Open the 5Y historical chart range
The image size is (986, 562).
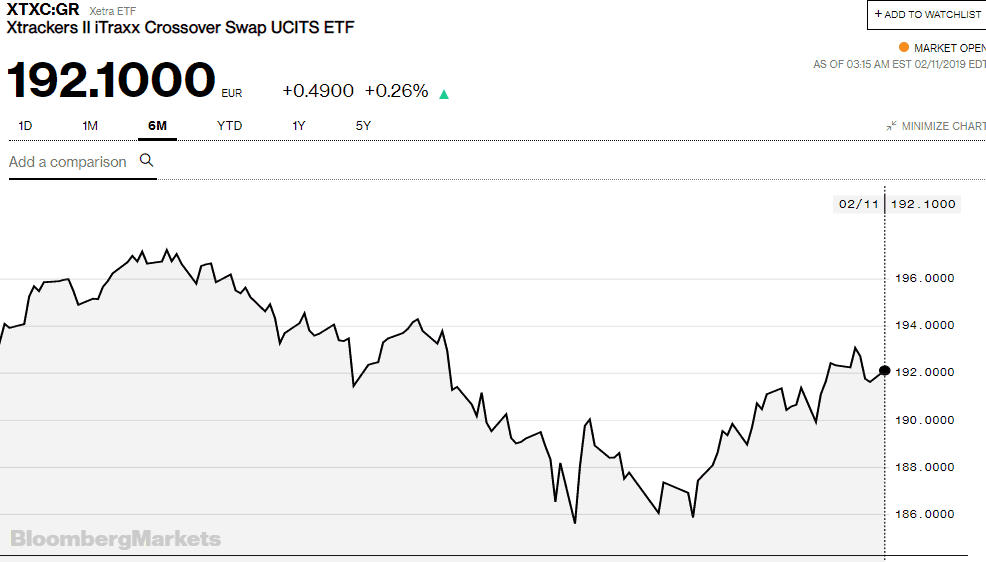(363, 126)
